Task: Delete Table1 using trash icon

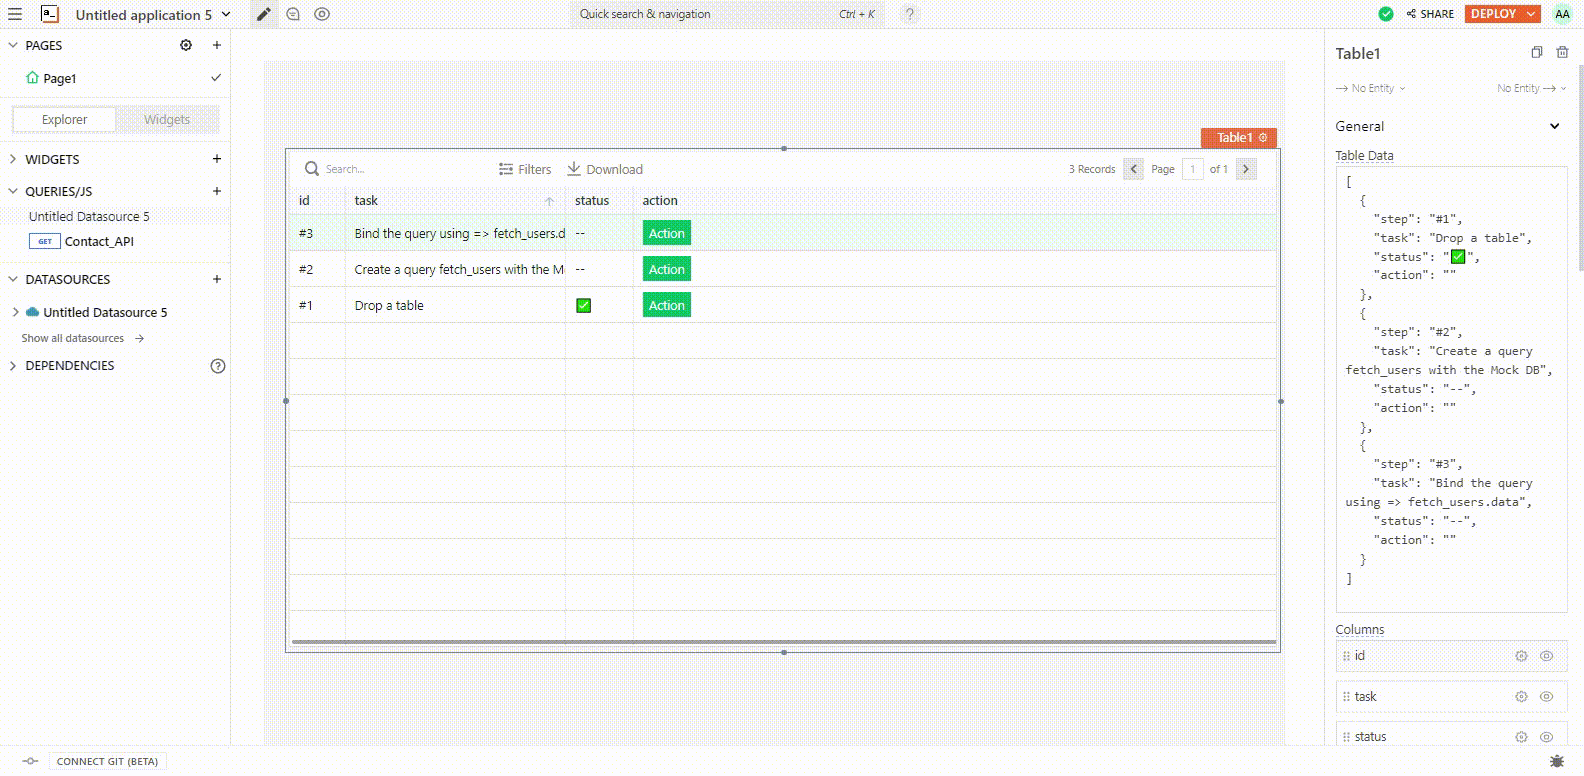Action: (x=1562, y=53)
